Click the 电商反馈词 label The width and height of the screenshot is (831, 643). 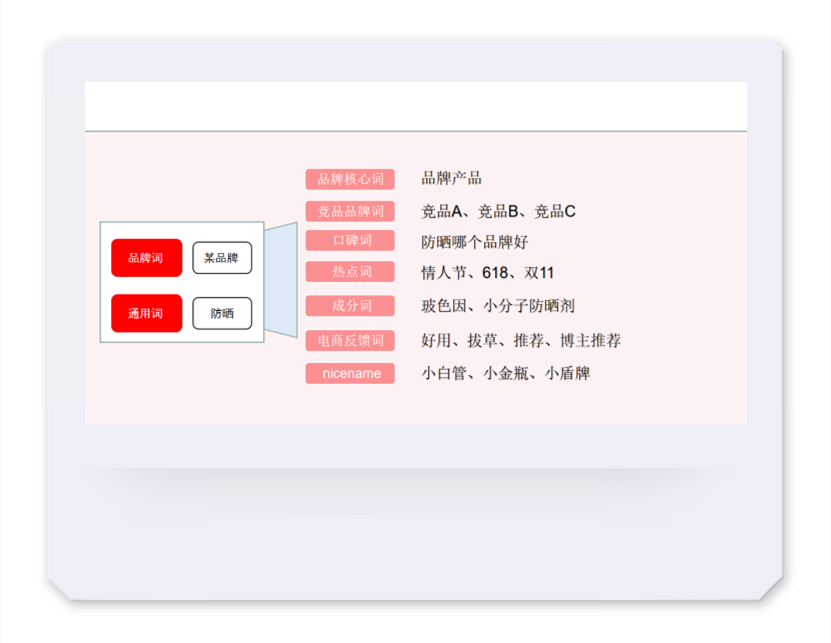click(350, 340)
